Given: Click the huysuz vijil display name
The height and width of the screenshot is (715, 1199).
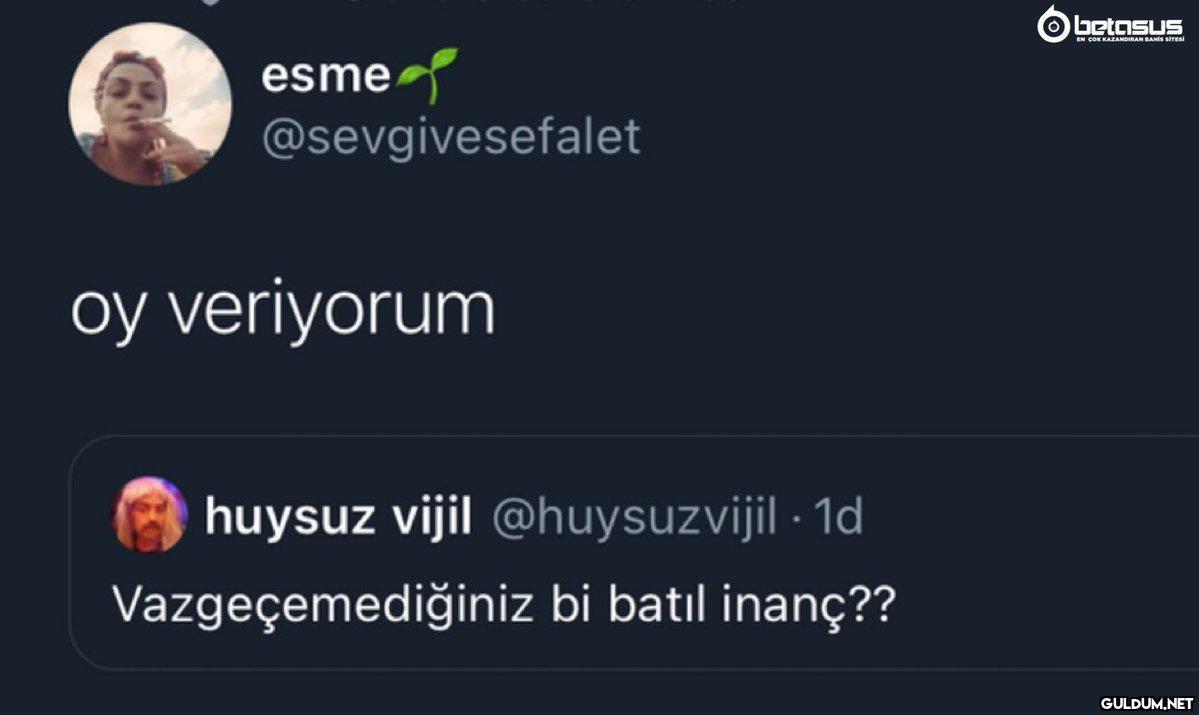Looking at the screenshot, I should click(338, 517).
